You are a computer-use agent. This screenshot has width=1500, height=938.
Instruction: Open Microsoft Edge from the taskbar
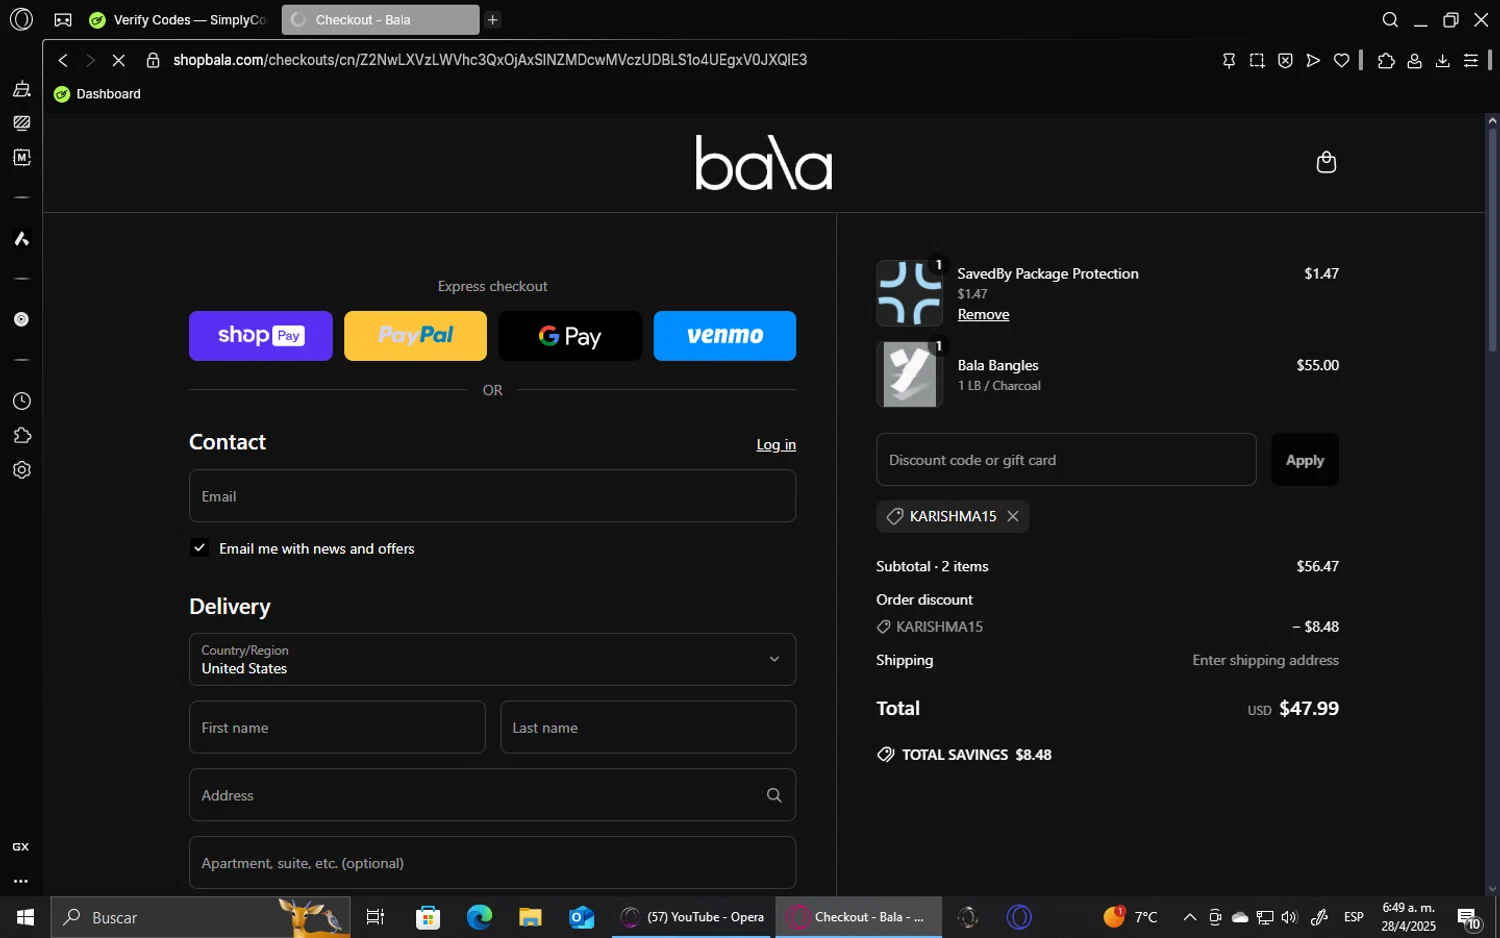[x=479, y=917]
